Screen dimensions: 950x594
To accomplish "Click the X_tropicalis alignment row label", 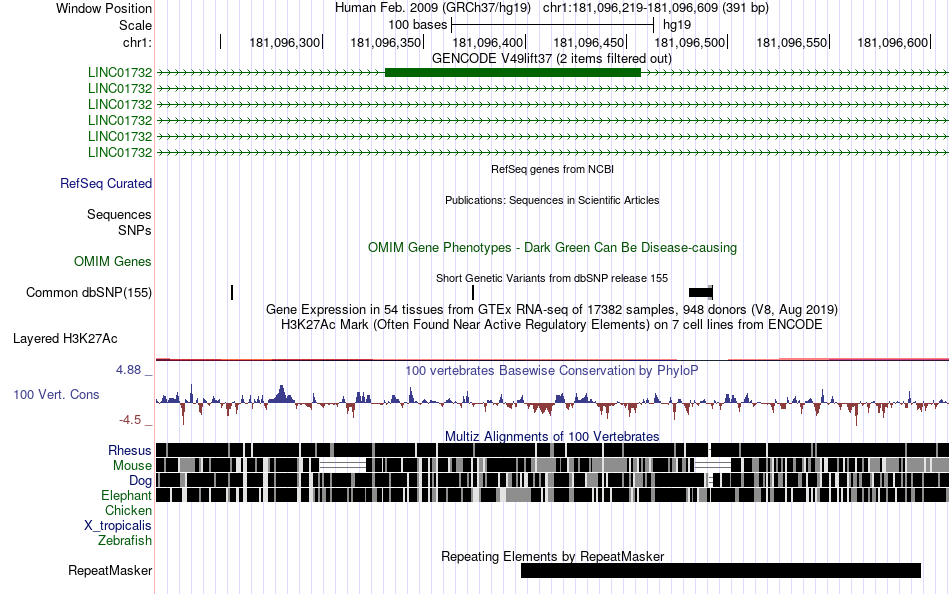I will pyautogui.click(x=118, y=526).
